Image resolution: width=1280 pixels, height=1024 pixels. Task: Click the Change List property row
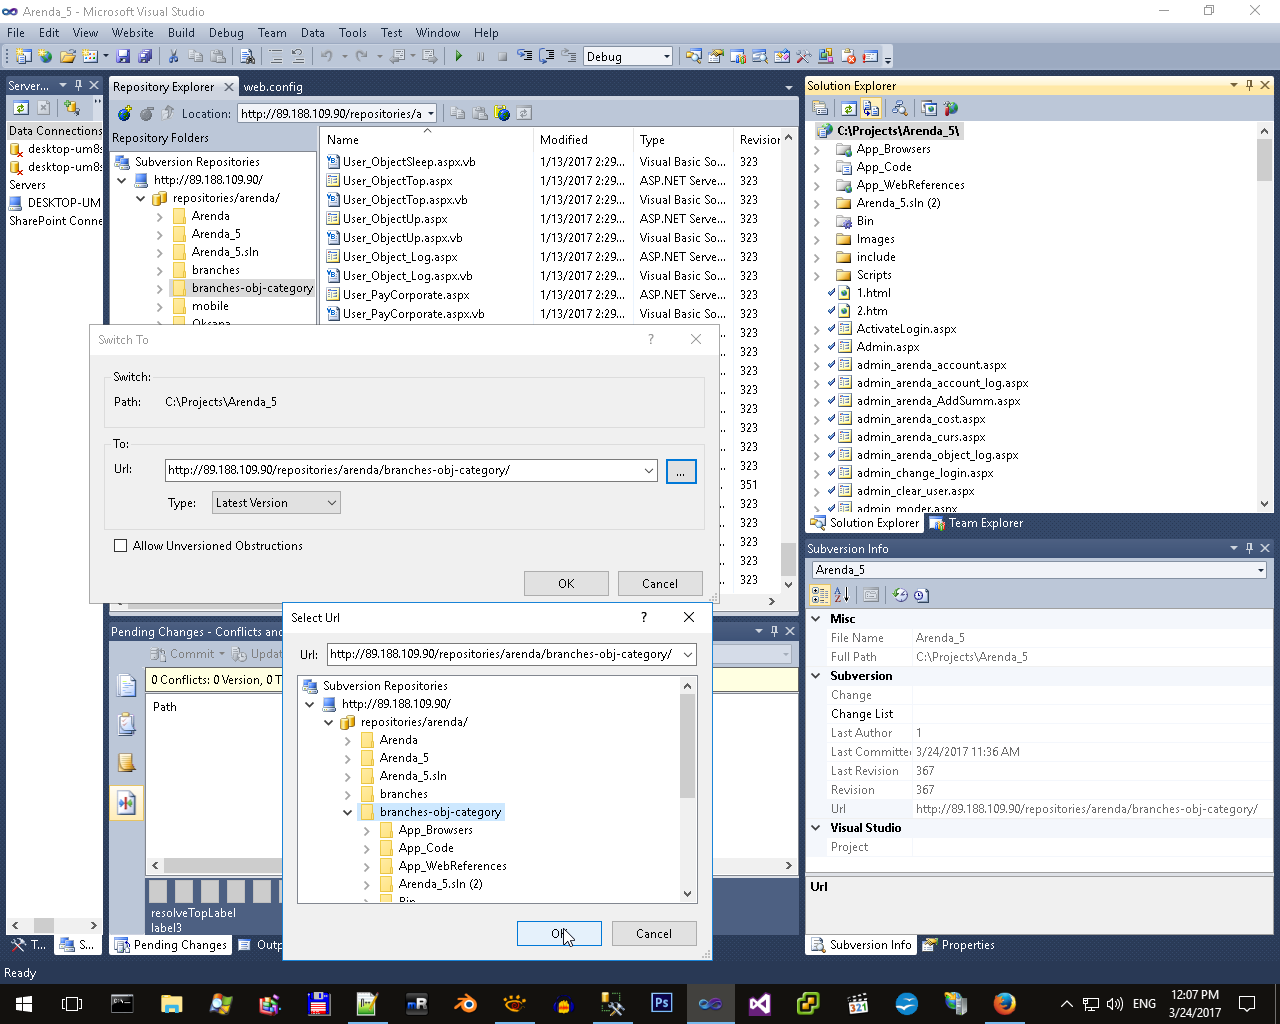point(1040,714)
